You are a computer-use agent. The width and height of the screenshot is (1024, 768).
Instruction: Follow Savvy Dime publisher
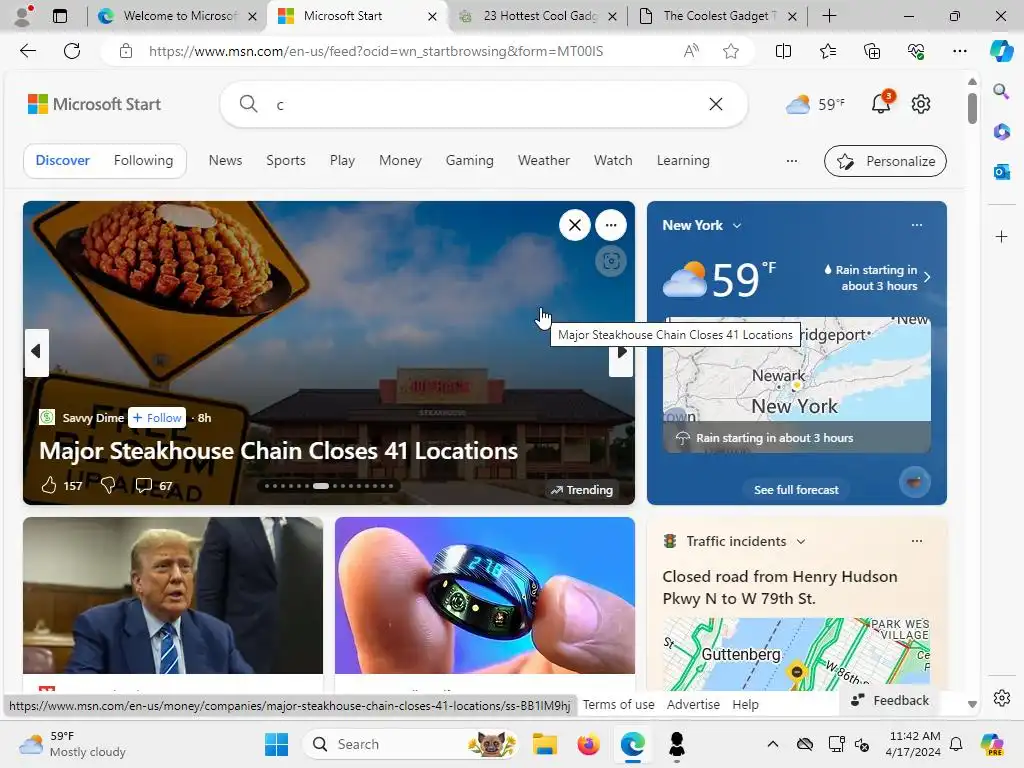[x=157, y=418]
